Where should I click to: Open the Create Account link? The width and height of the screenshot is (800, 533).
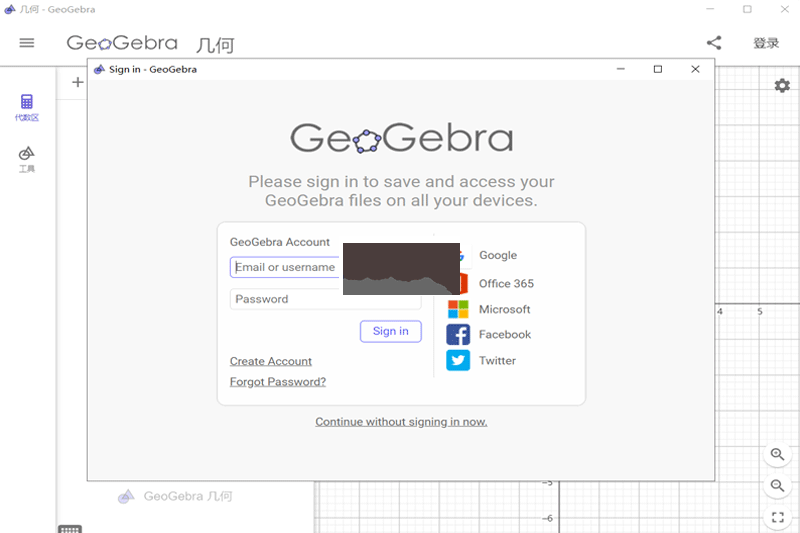pos(271,362)
